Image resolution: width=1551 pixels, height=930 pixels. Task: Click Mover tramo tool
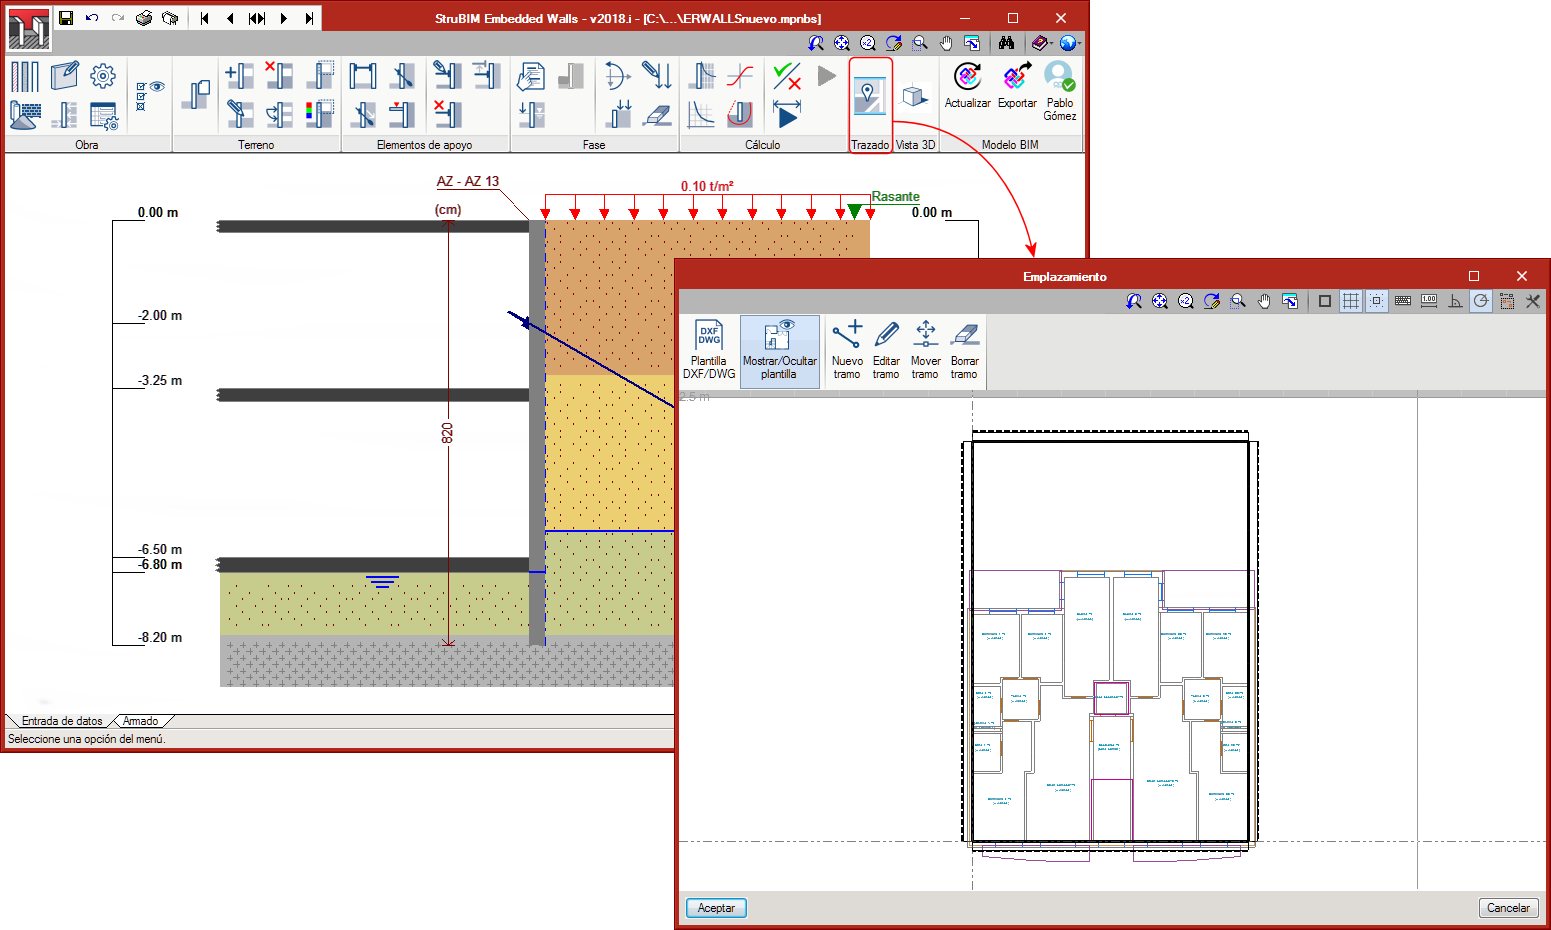coord(925,351)
